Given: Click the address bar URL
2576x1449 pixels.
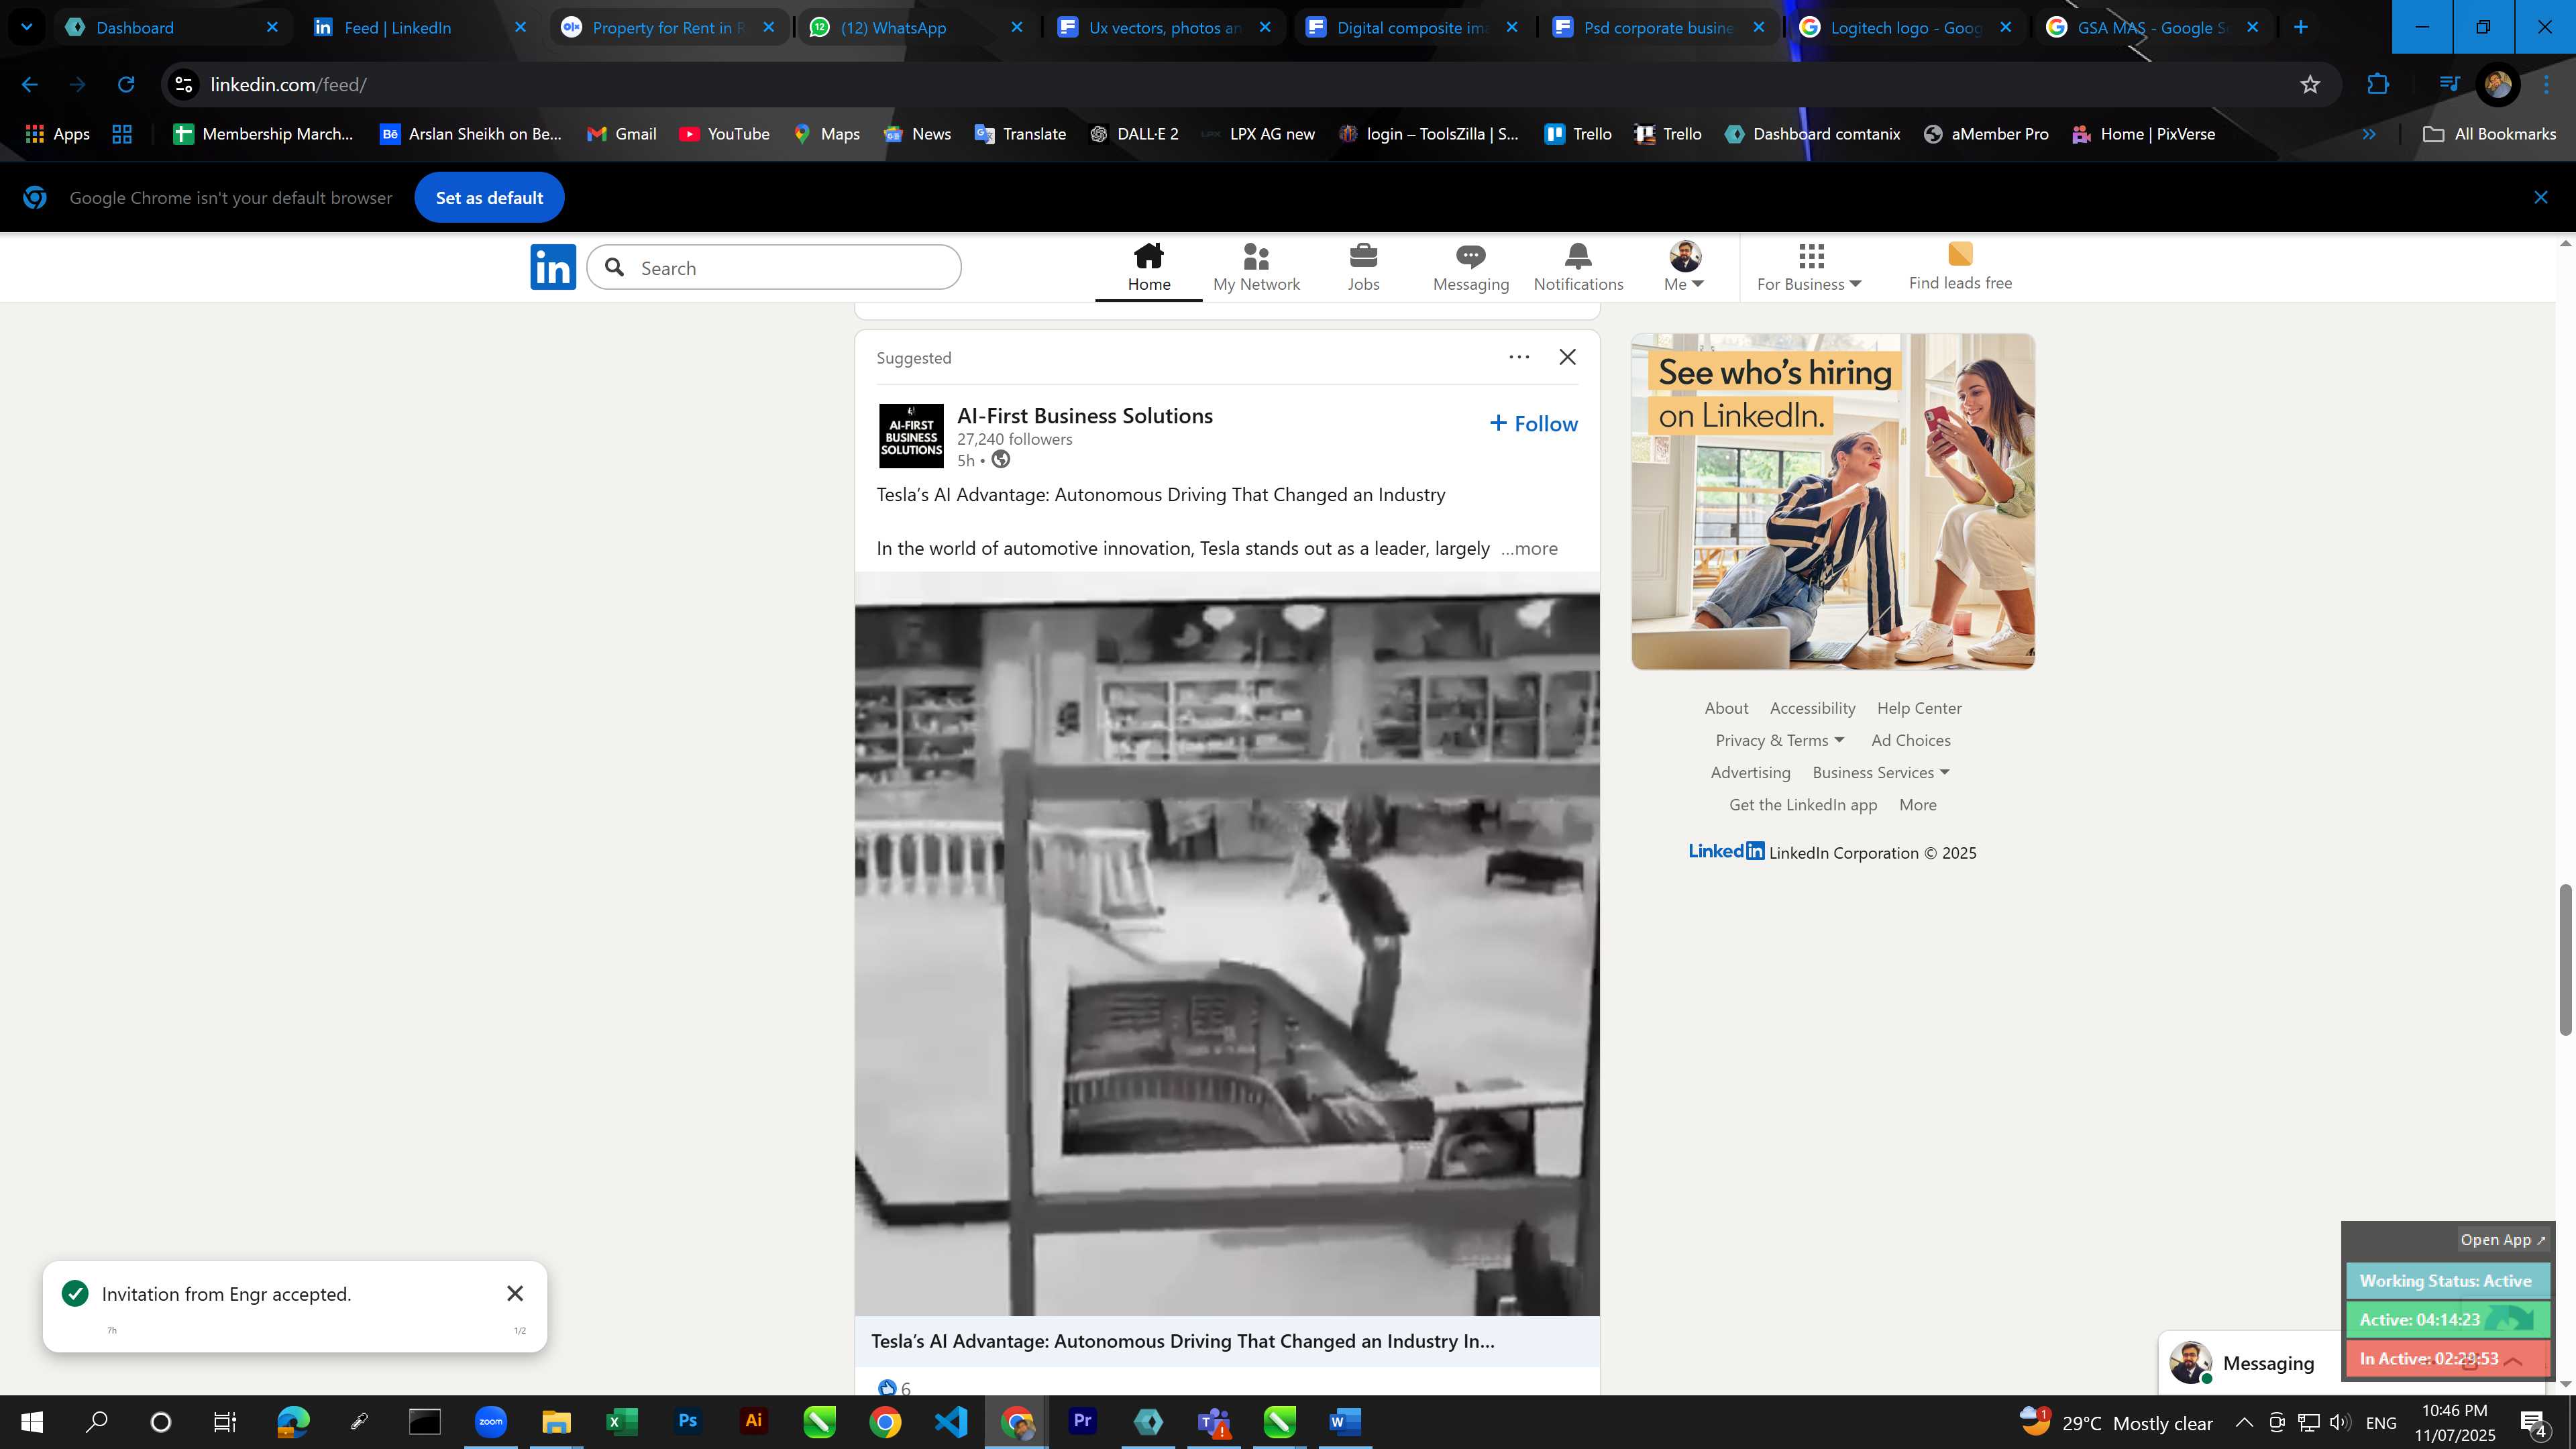Looking at the screenshot, I should [288, 85].
